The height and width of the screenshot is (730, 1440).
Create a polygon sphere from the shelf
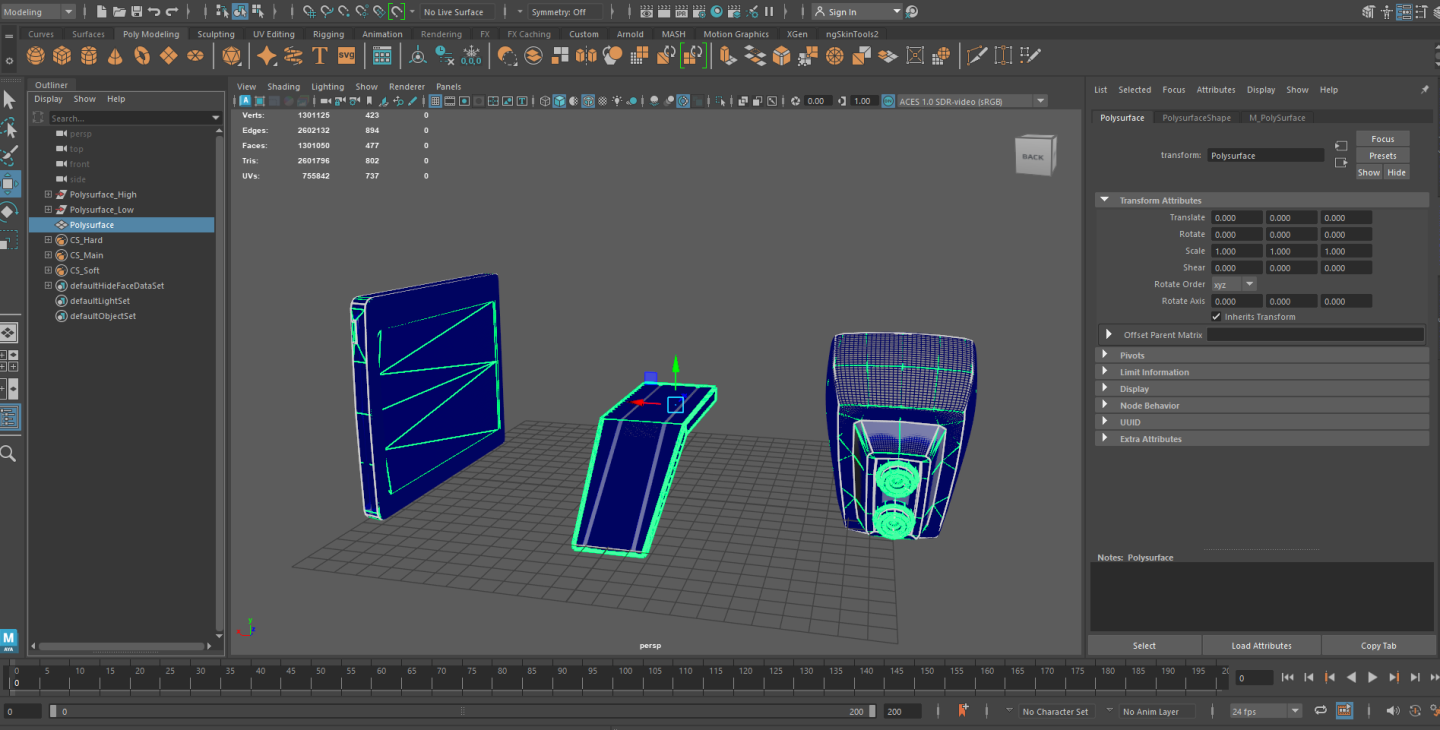point(36,55)
